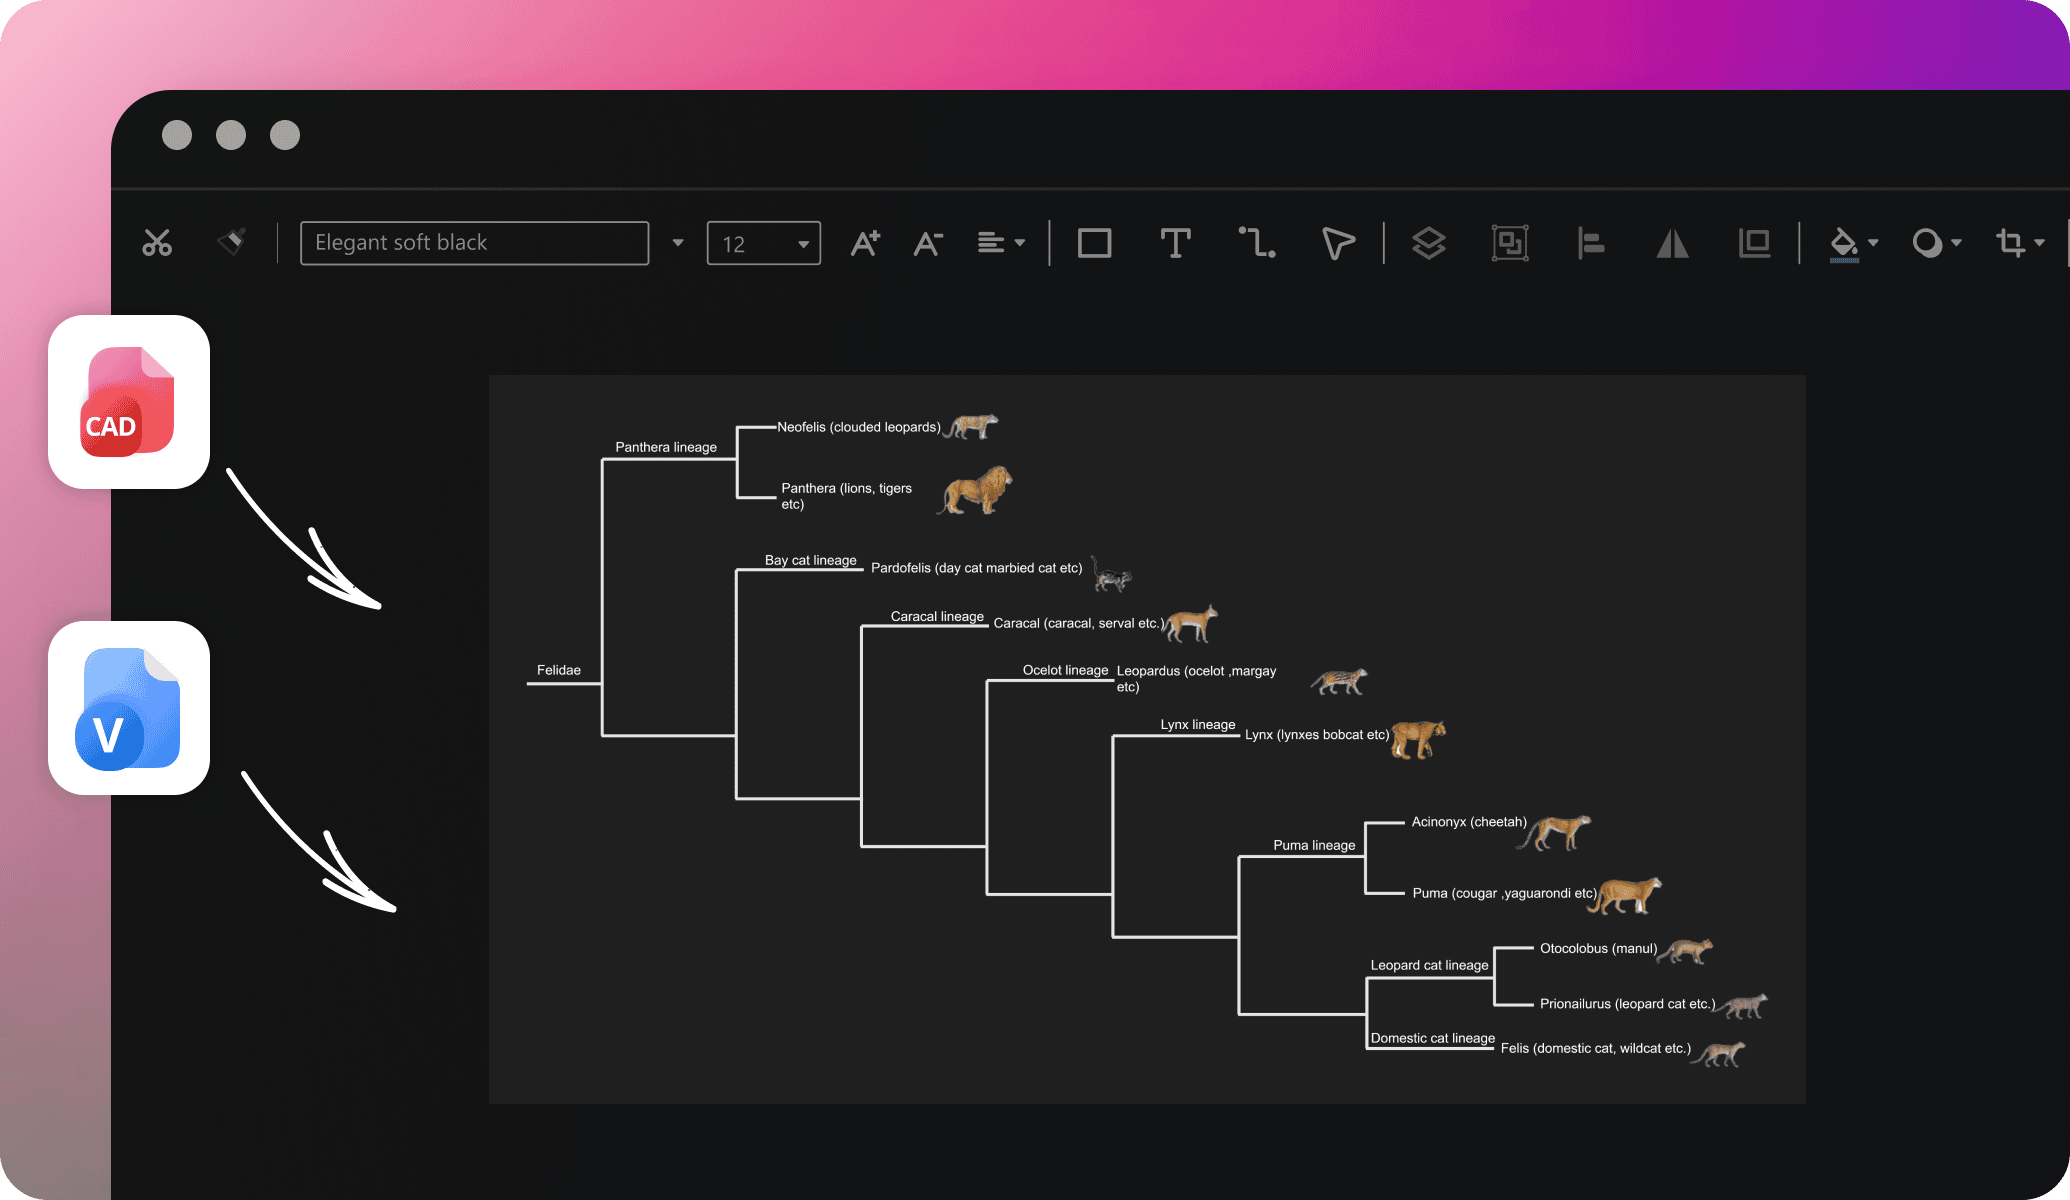2070x1200 pixels.
Task: Click the decrease font size icon
Action: [928, 243]
